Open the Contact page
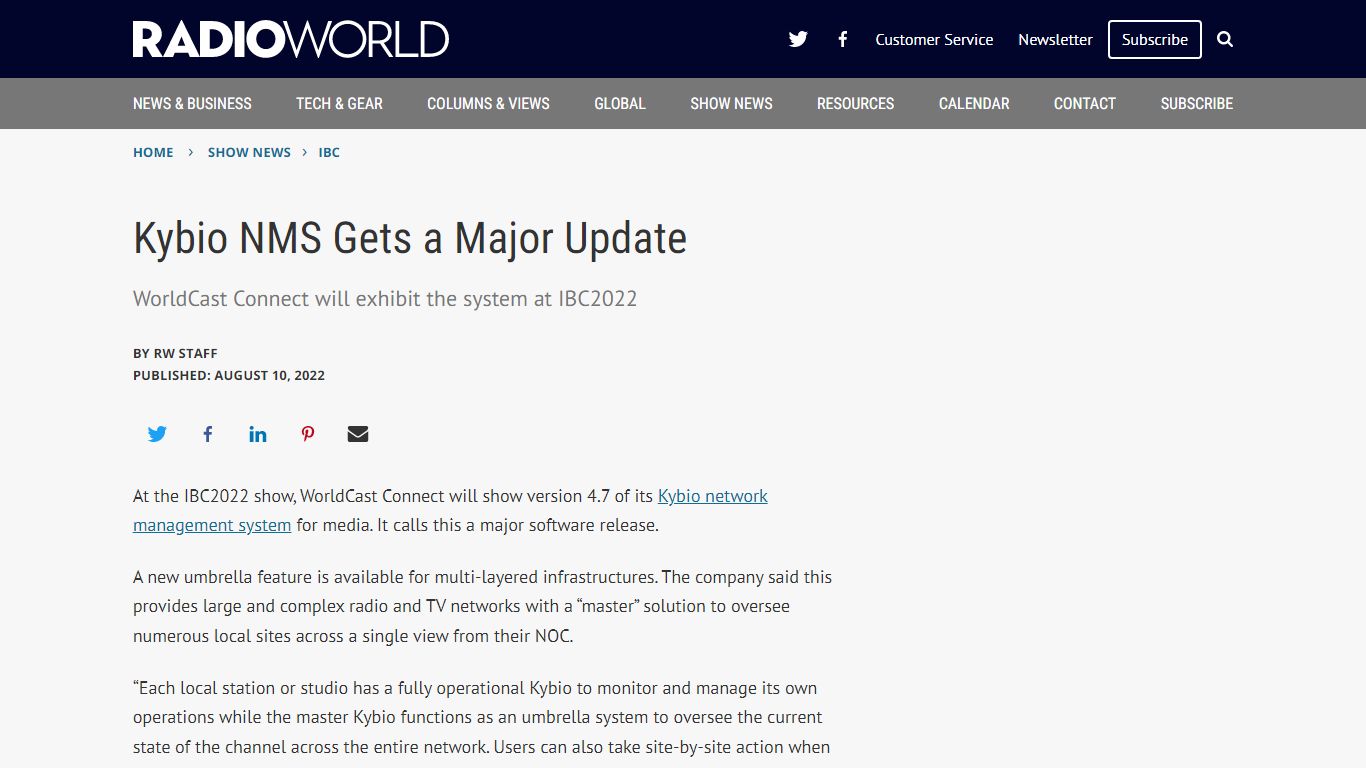Screen dimensions: 1366x768 pos(1084,103)
